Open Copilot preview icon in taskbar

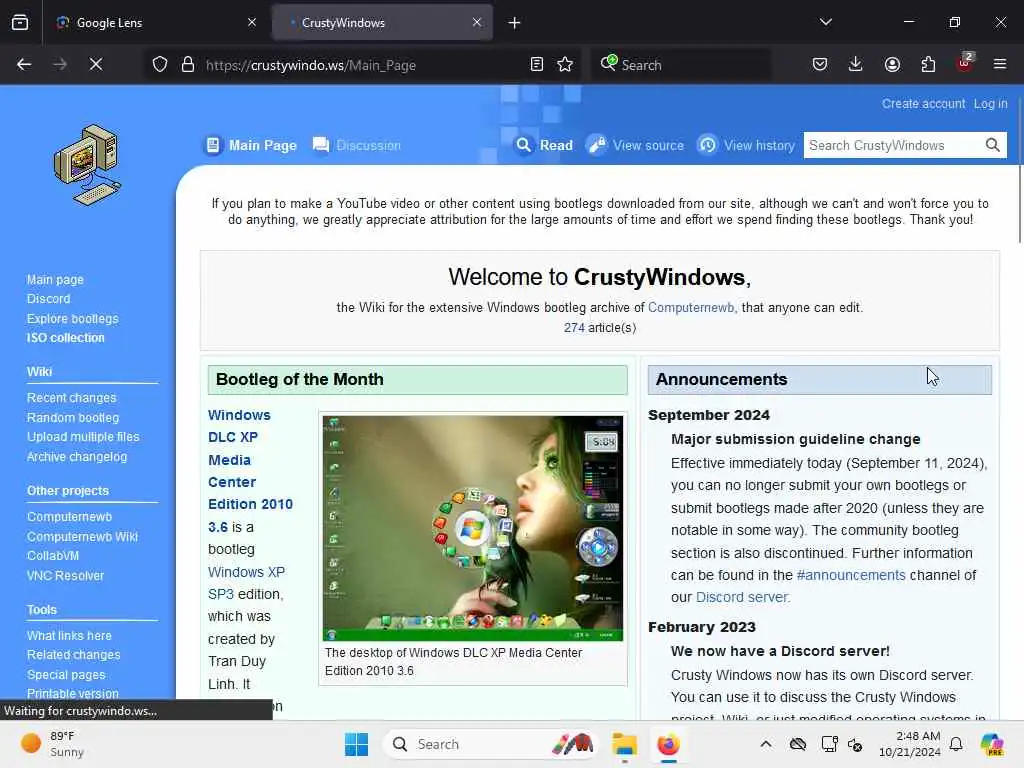(992, 744)
